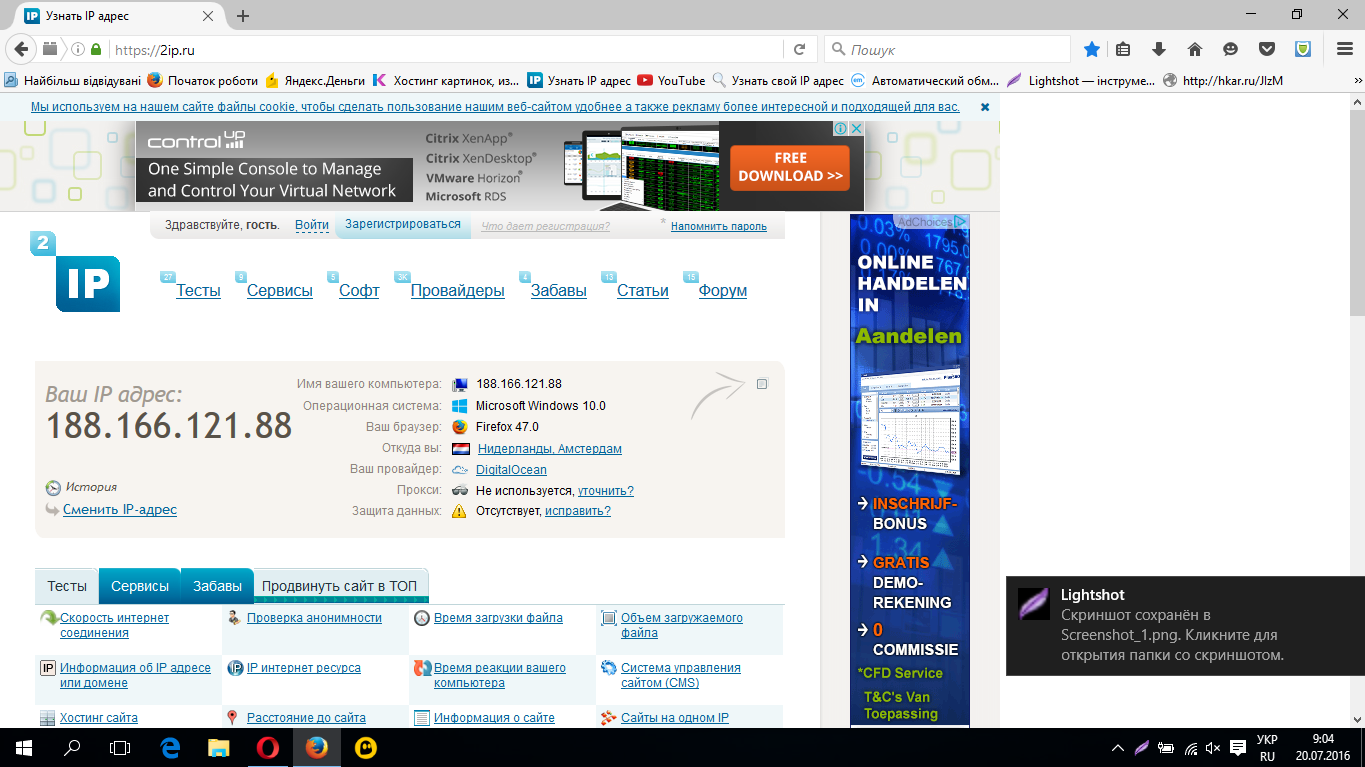Click the Lightshot screenshot saved notification

pos(1185,625)
